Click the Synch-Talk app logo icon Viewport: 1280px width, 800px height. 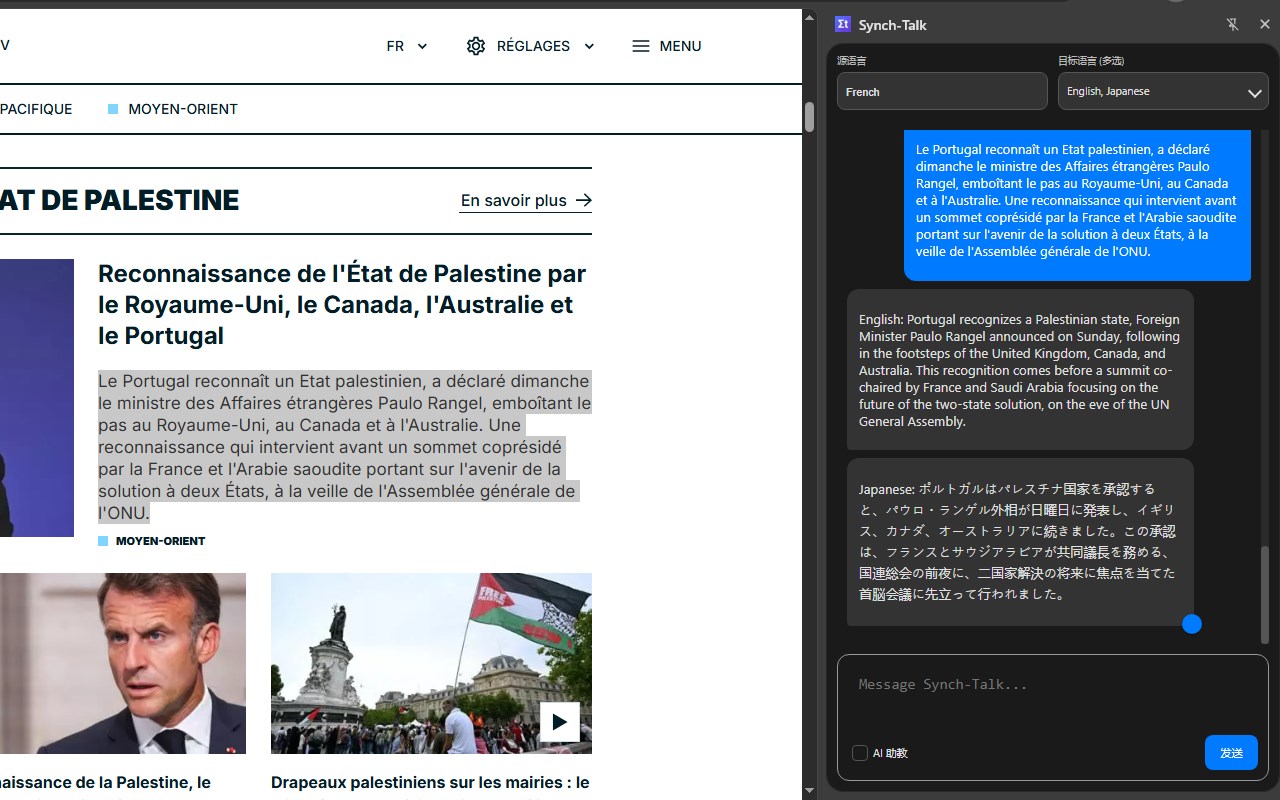pyautogui.click(x=842, y=25)
